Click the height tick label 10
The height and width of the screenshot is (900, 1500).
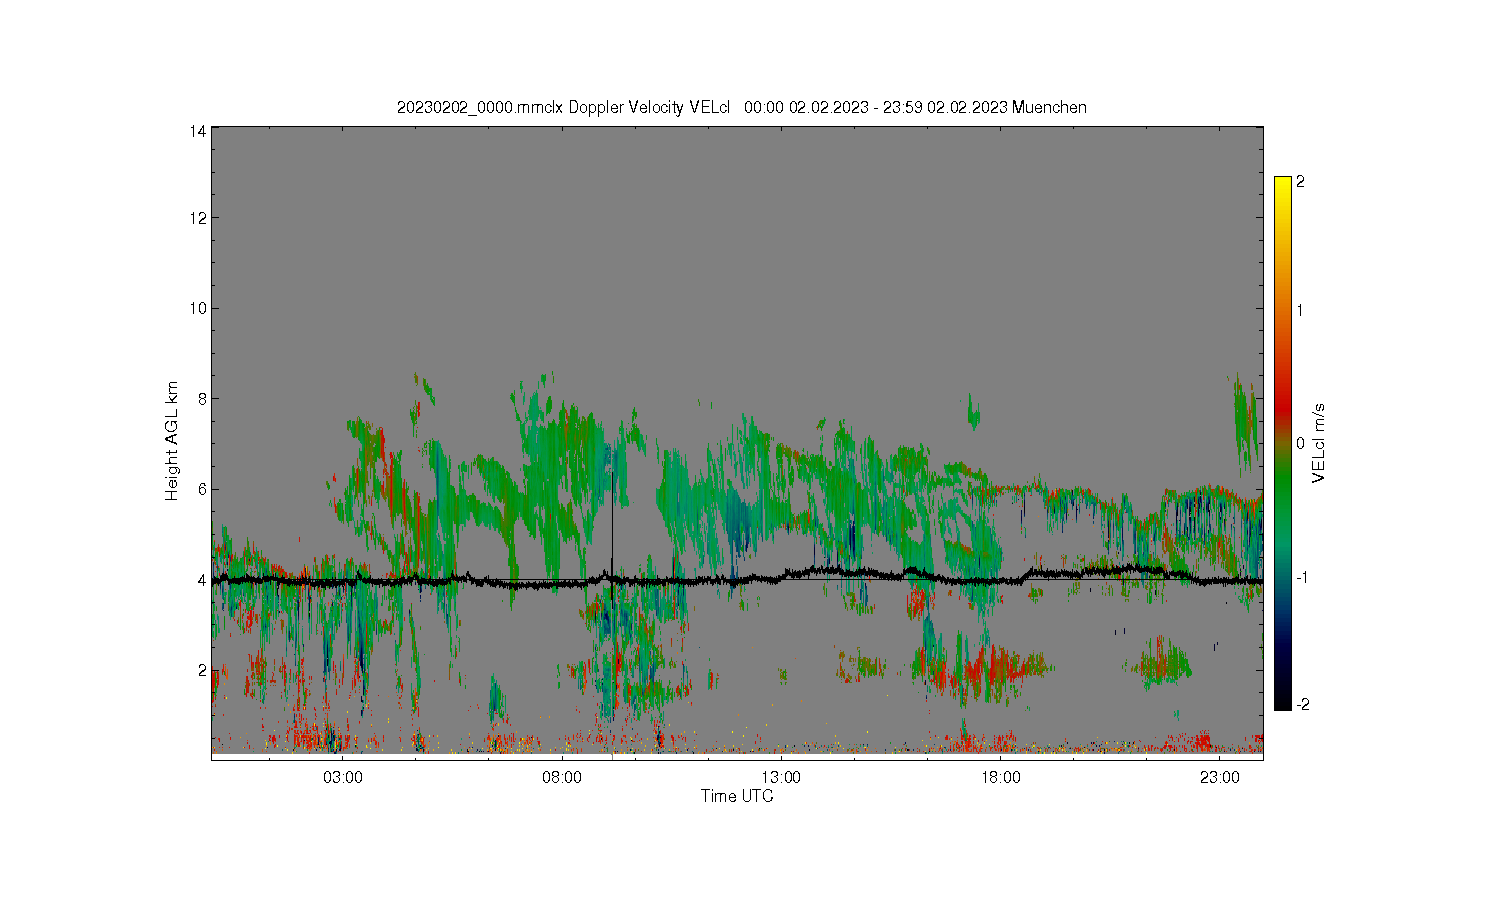click(198, 308)
